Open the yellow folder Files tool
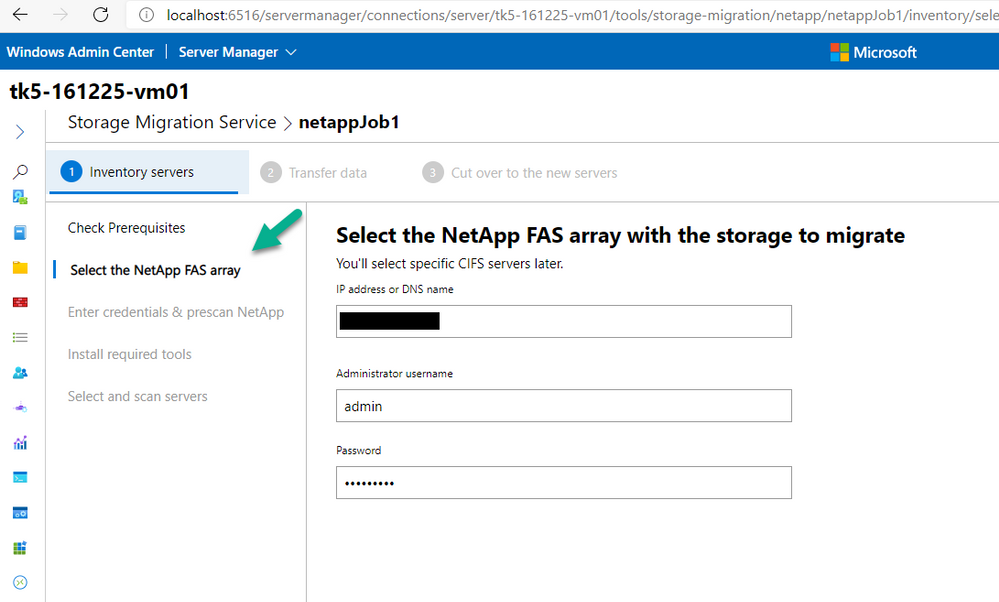This screenshot has width=999, height=602. pos(20,268)
